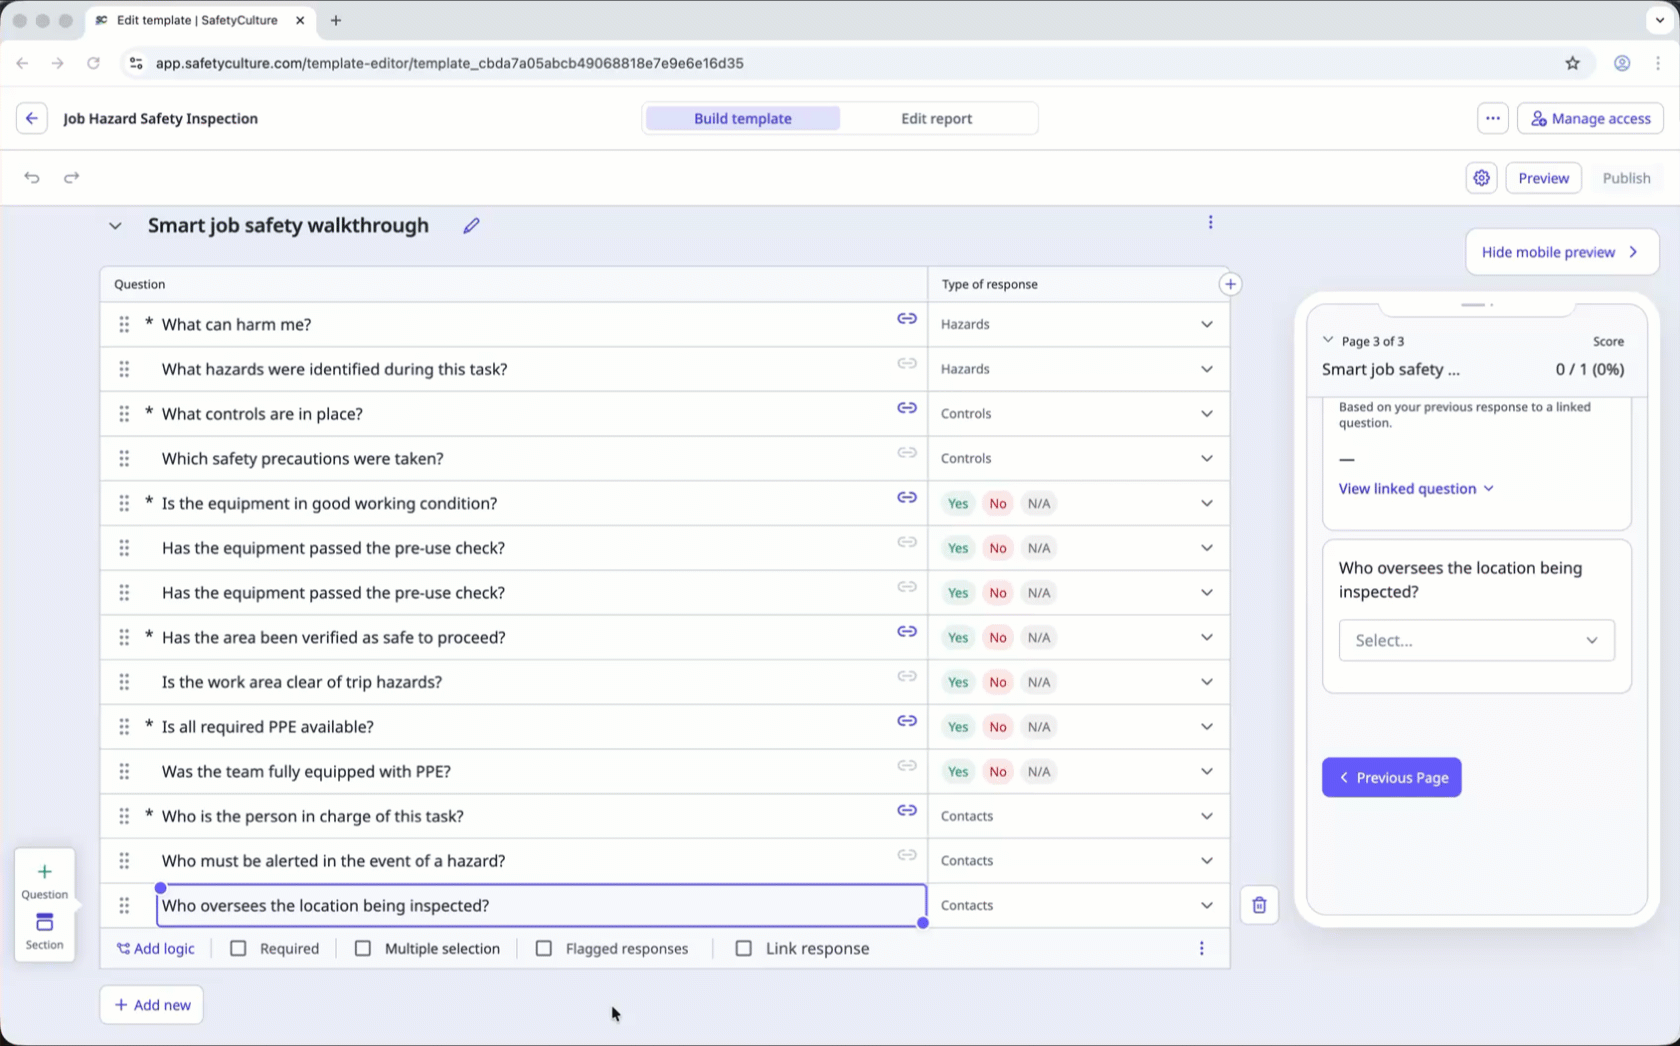Click link icon on 'Is all required PPE available?'
Viewport: 1680px width, 1046px height.
click(x=907, y=721)
